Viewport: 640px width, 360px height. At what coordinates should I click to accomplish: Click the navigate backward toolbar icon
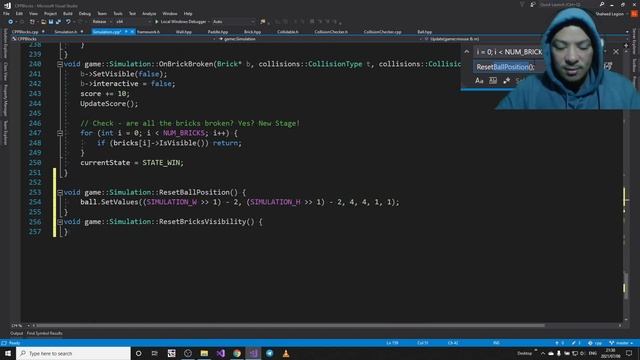[11, 22]
